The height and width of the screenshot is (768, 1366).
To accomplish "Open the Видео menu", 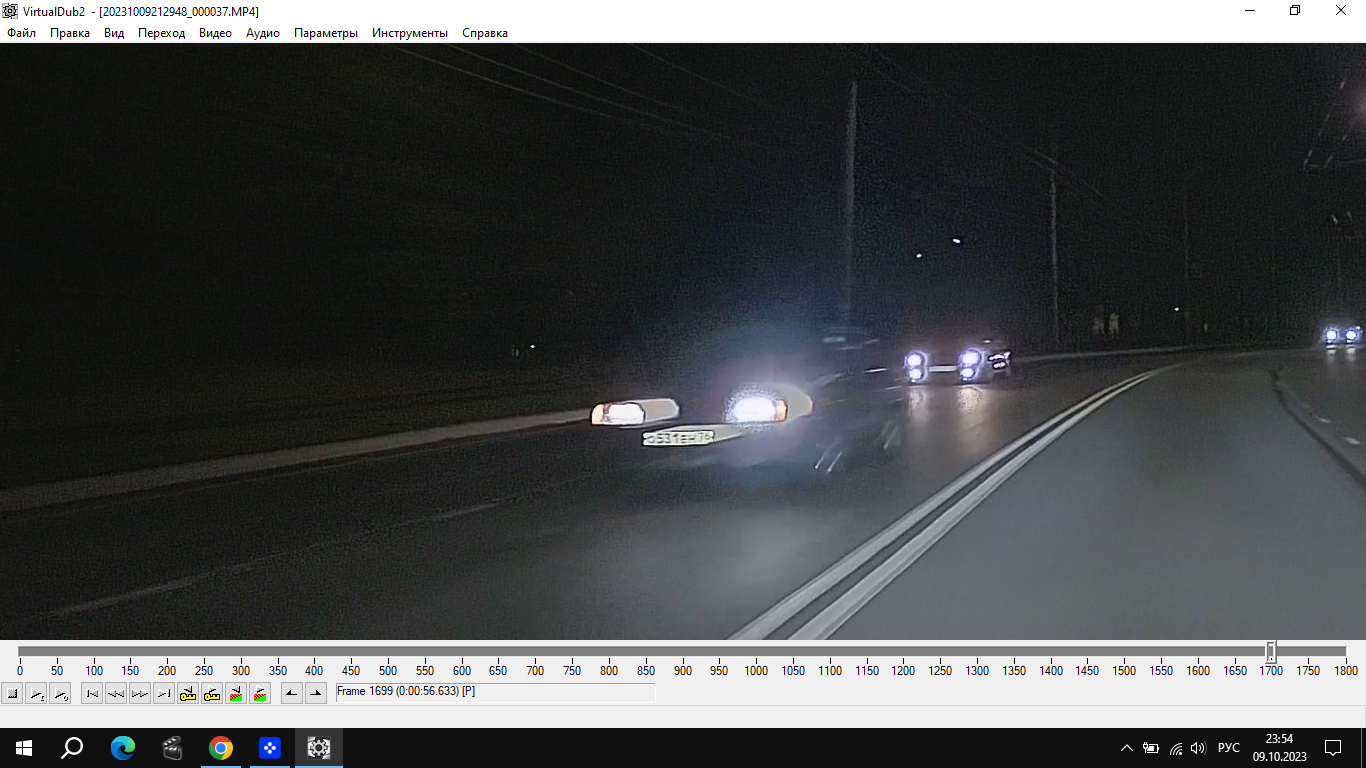I will coord(215,33).
